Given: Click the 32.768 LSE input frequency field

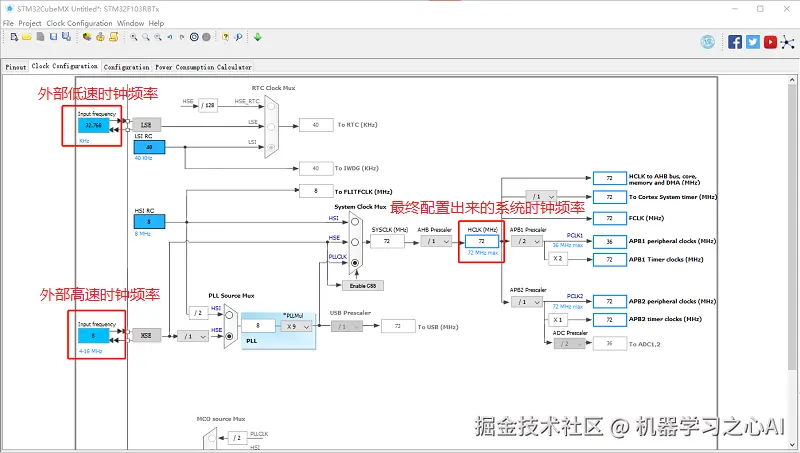Looking at the screenshot, I should point(93,125).
